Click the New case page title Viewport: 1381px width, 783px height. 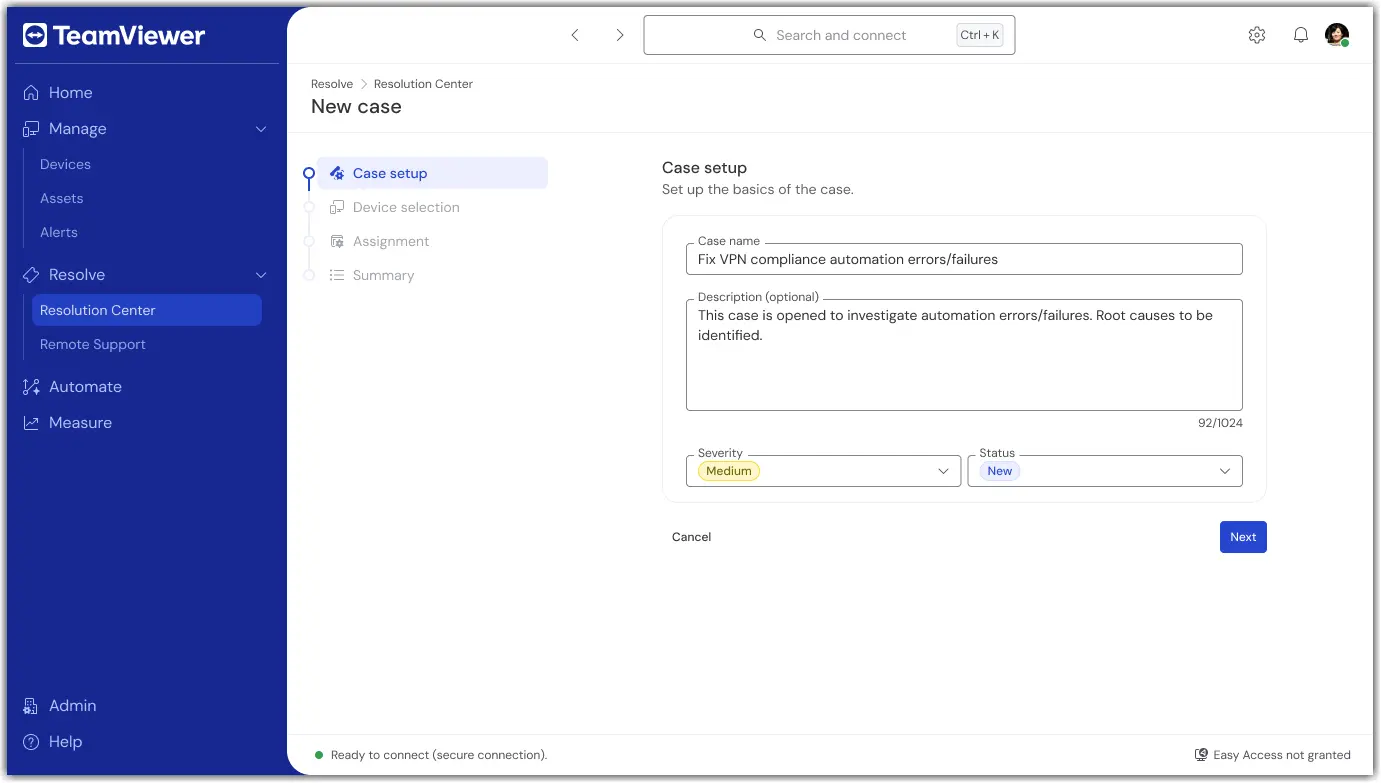(356, 107)
